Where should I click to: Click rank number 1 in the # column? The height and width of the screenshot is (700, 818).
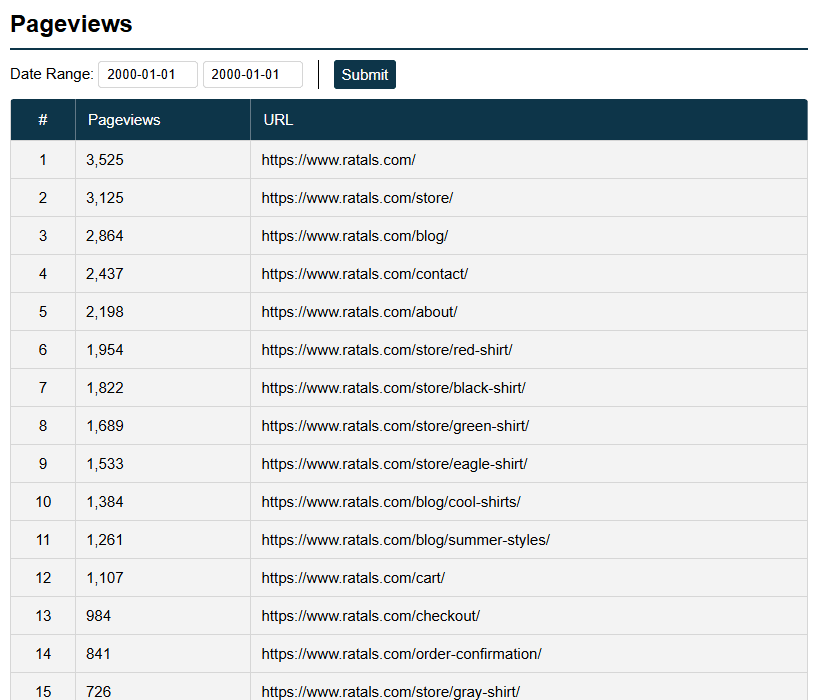tap(43, 160)
